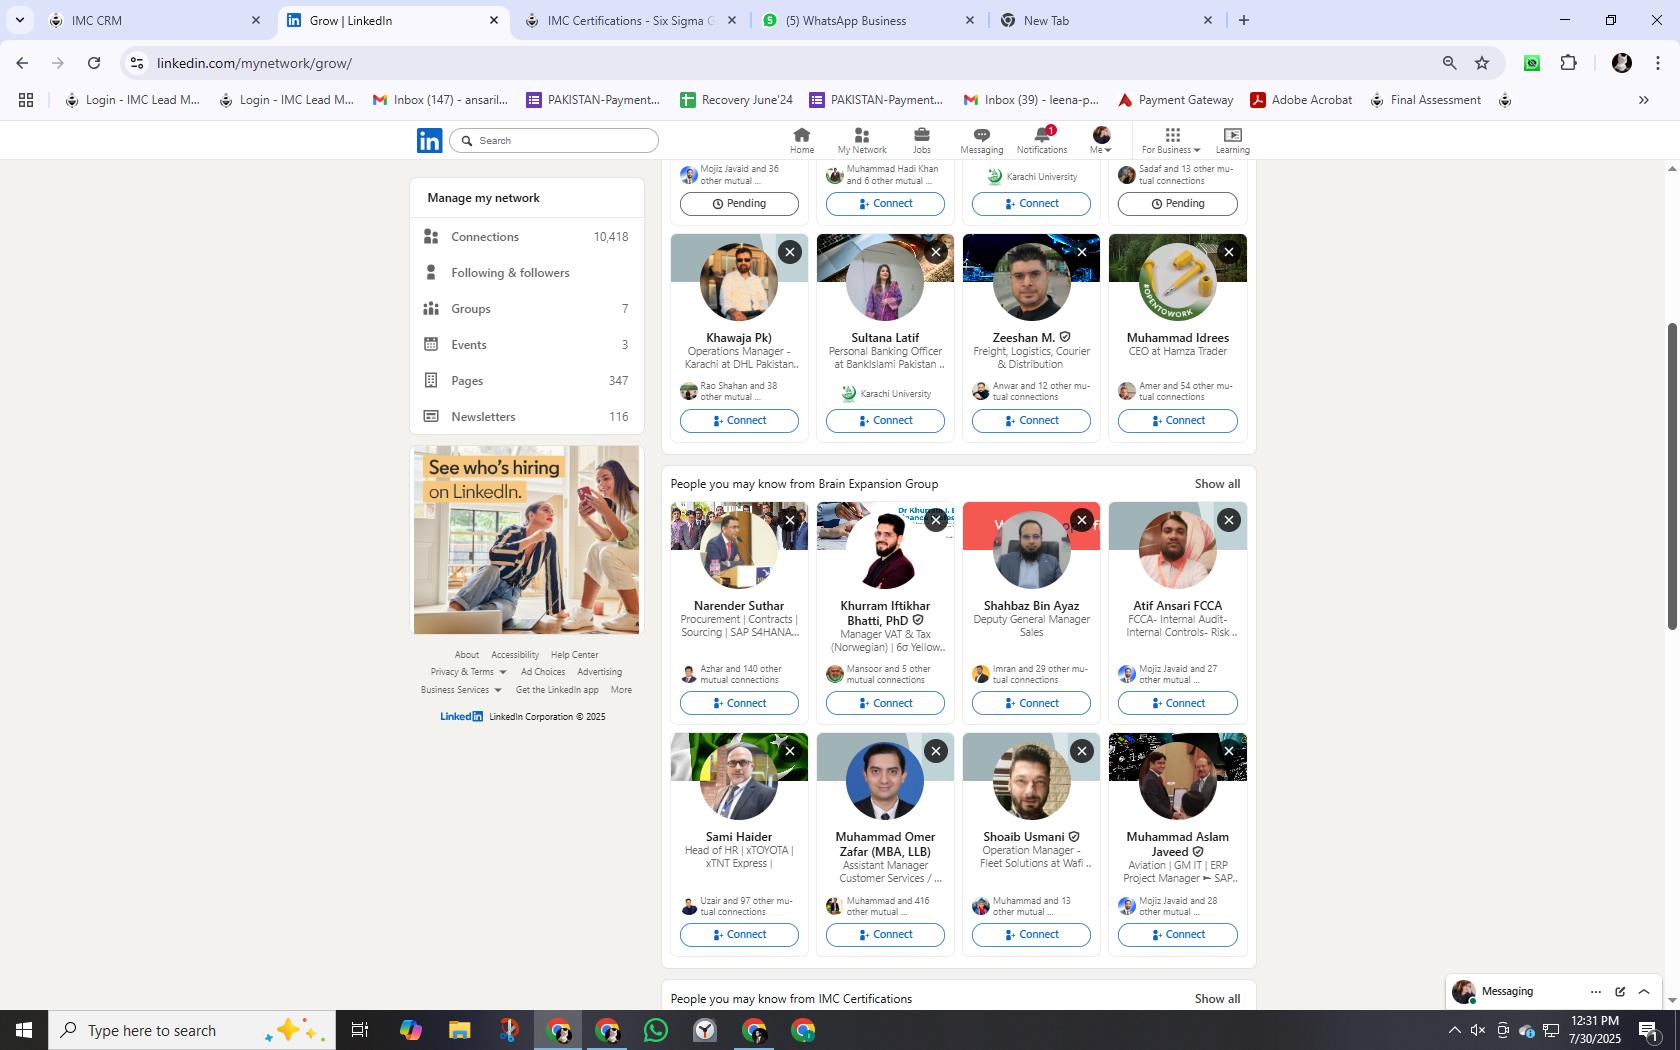Open Help Center footer link

tap(574, 655)
